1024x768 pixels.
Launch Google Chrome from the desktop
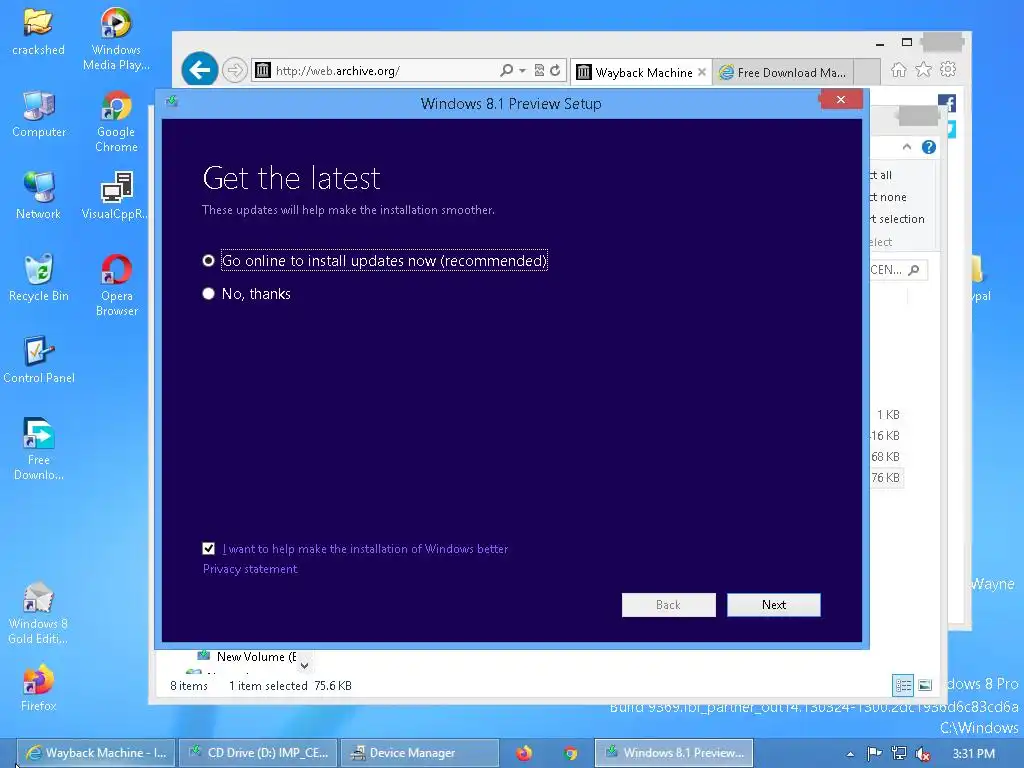116,121
